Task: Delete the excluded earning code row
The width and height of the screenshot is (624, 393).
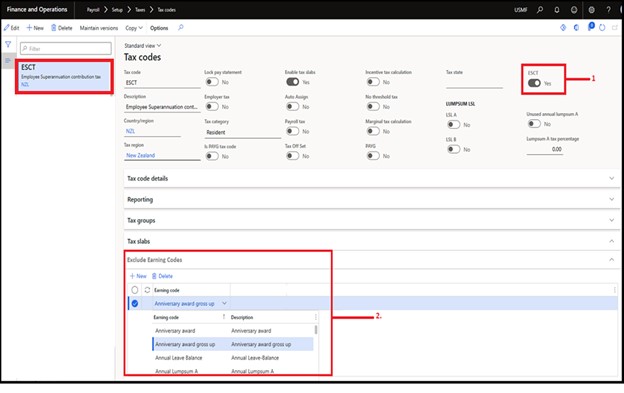Action: tap(162, 276)
